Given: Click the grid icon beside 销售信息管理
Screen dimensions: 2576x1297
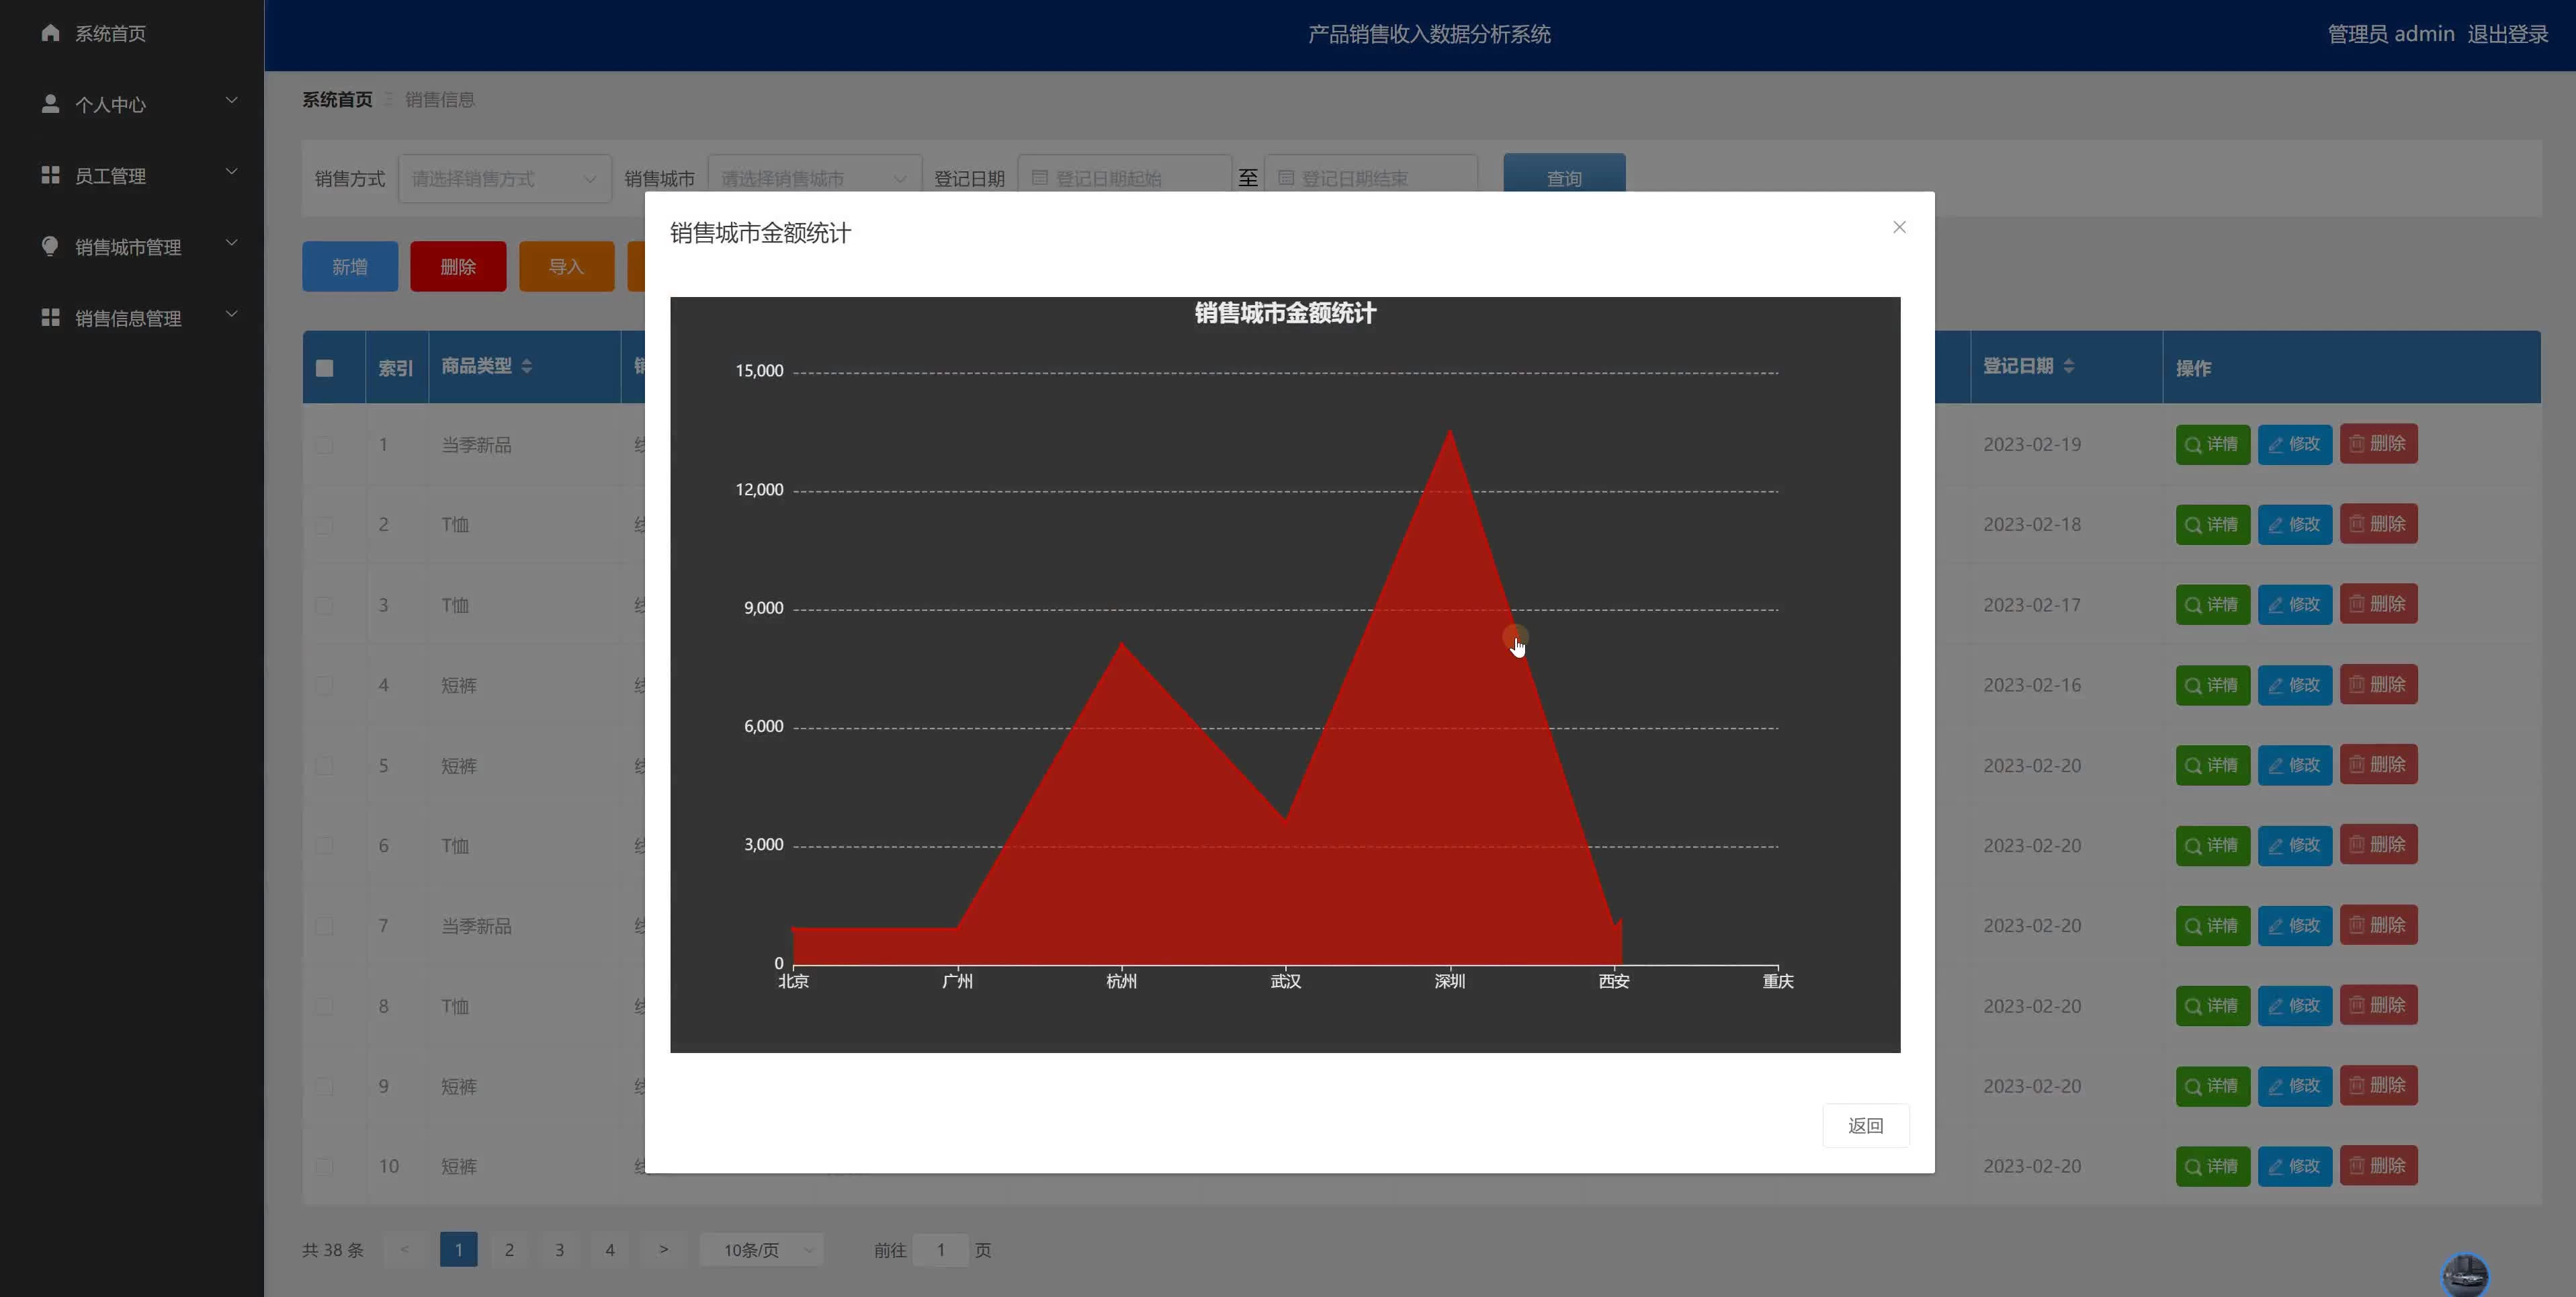Looking at the screenshot, I should (x=50, y=317).
